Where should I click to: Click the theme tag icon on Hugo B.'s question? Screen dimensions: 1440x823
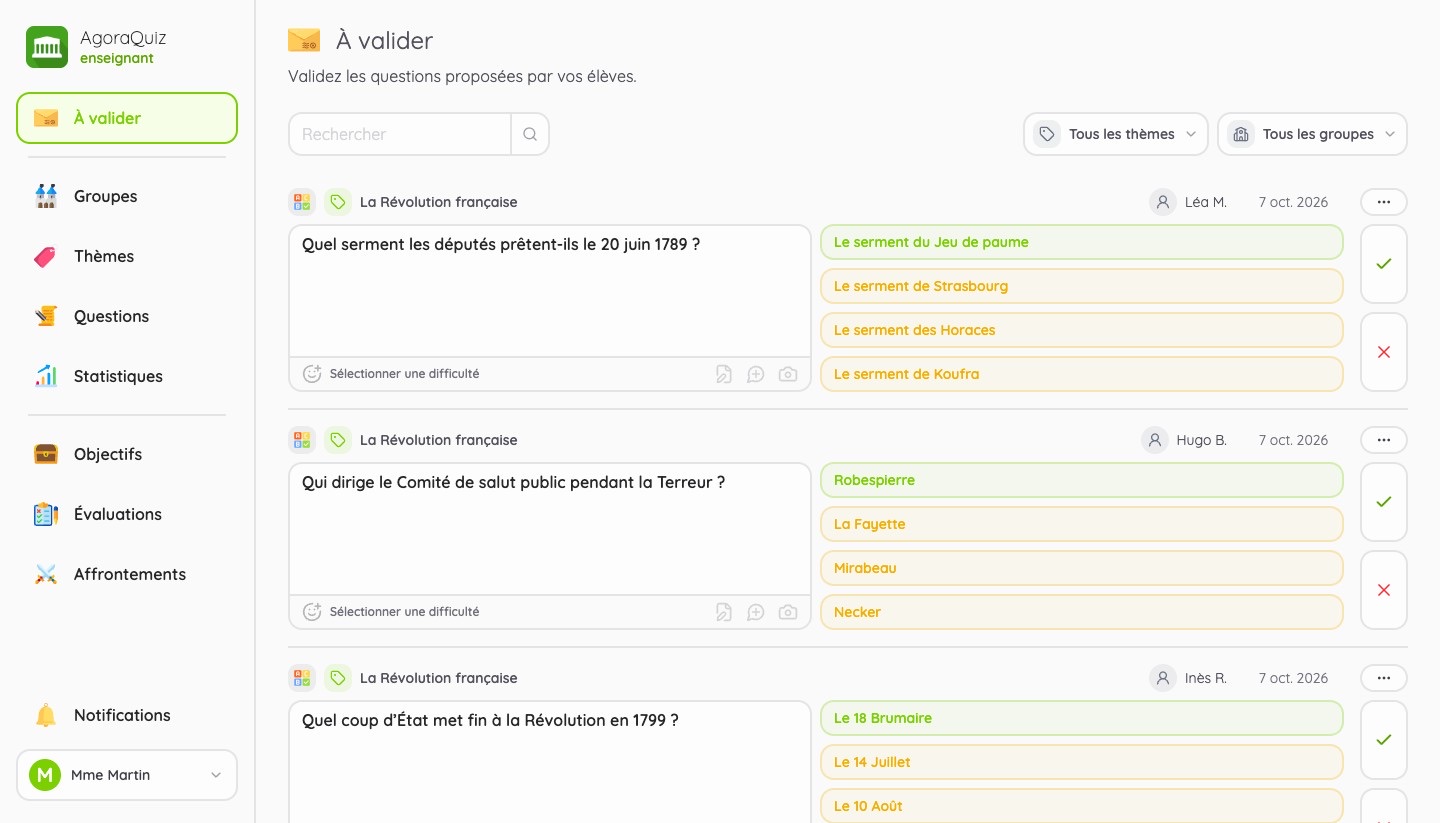click(x=338, y=440)
